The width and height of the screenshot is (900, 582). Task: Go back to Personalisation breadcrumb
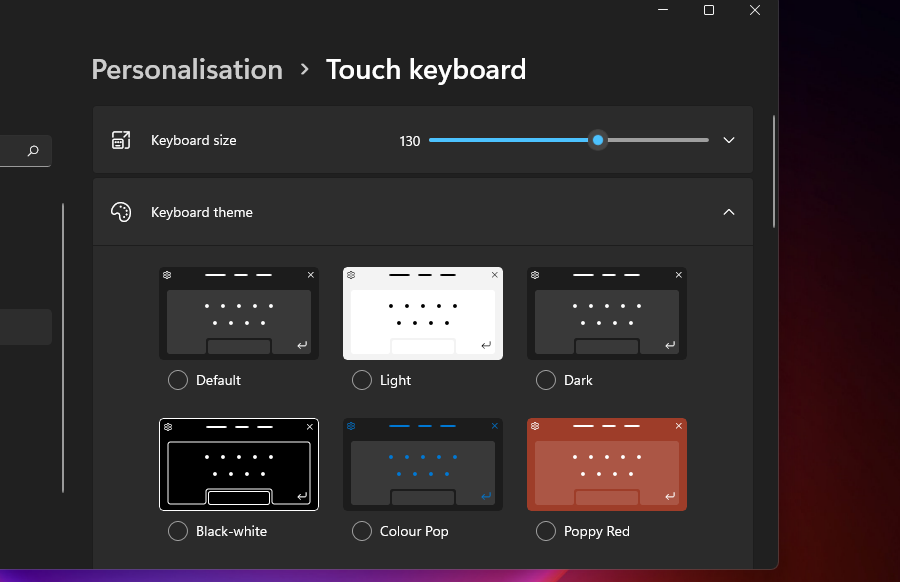(187, 69)
